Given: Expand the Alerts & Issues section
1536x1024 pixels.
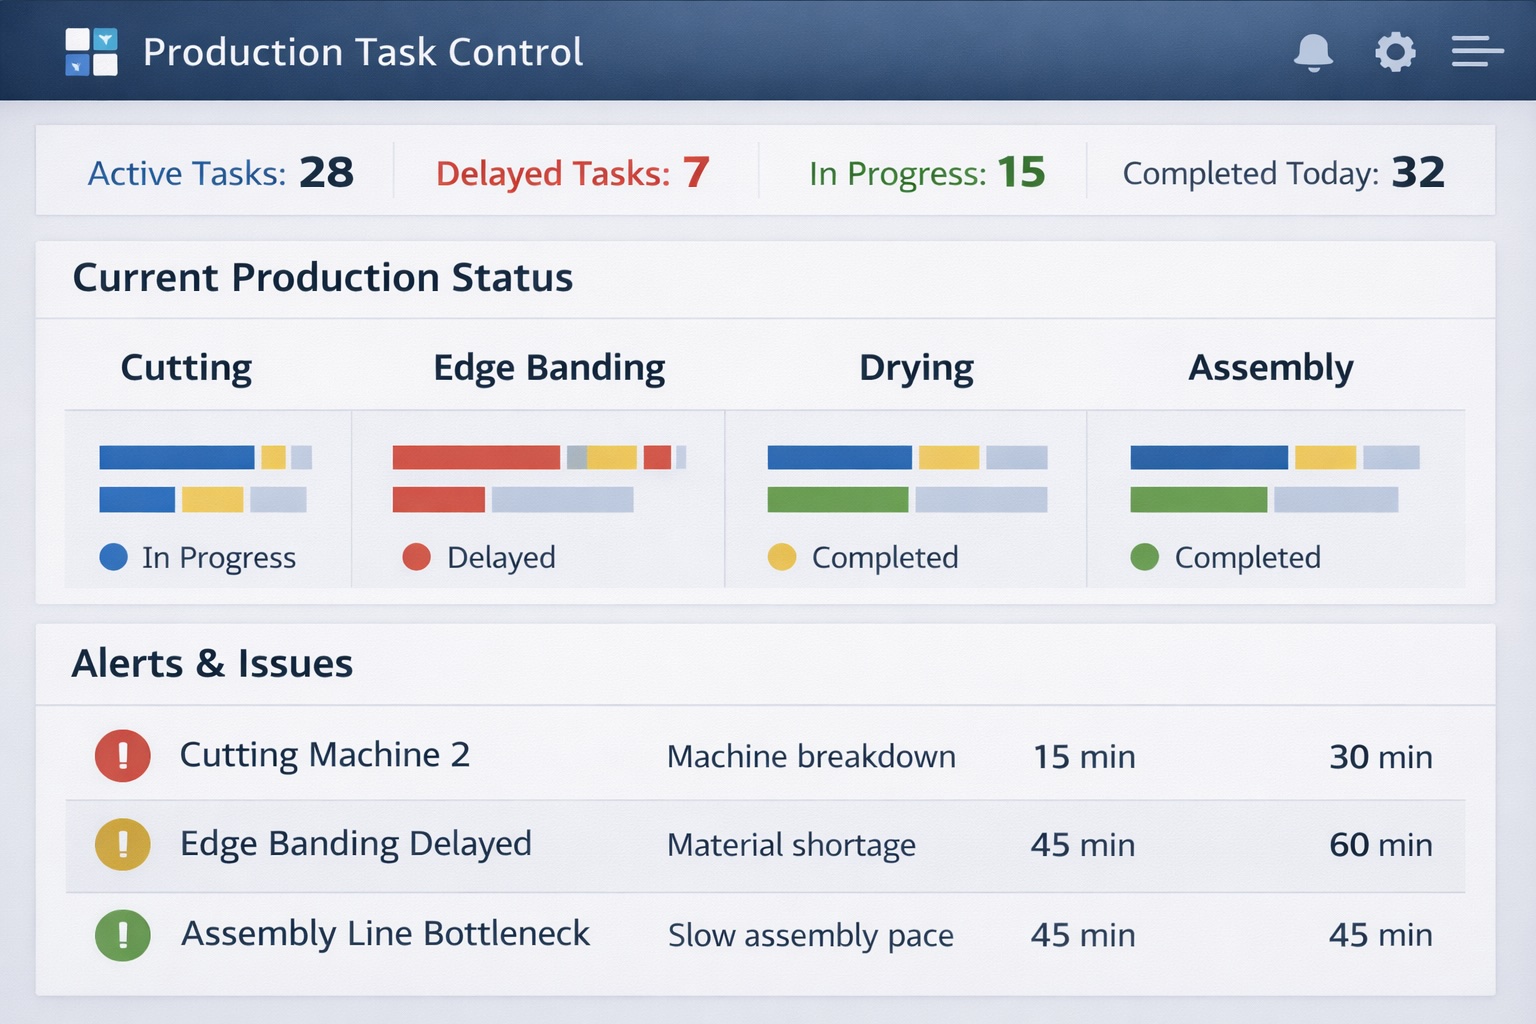Looking at the screenshot, I should 211,663.
